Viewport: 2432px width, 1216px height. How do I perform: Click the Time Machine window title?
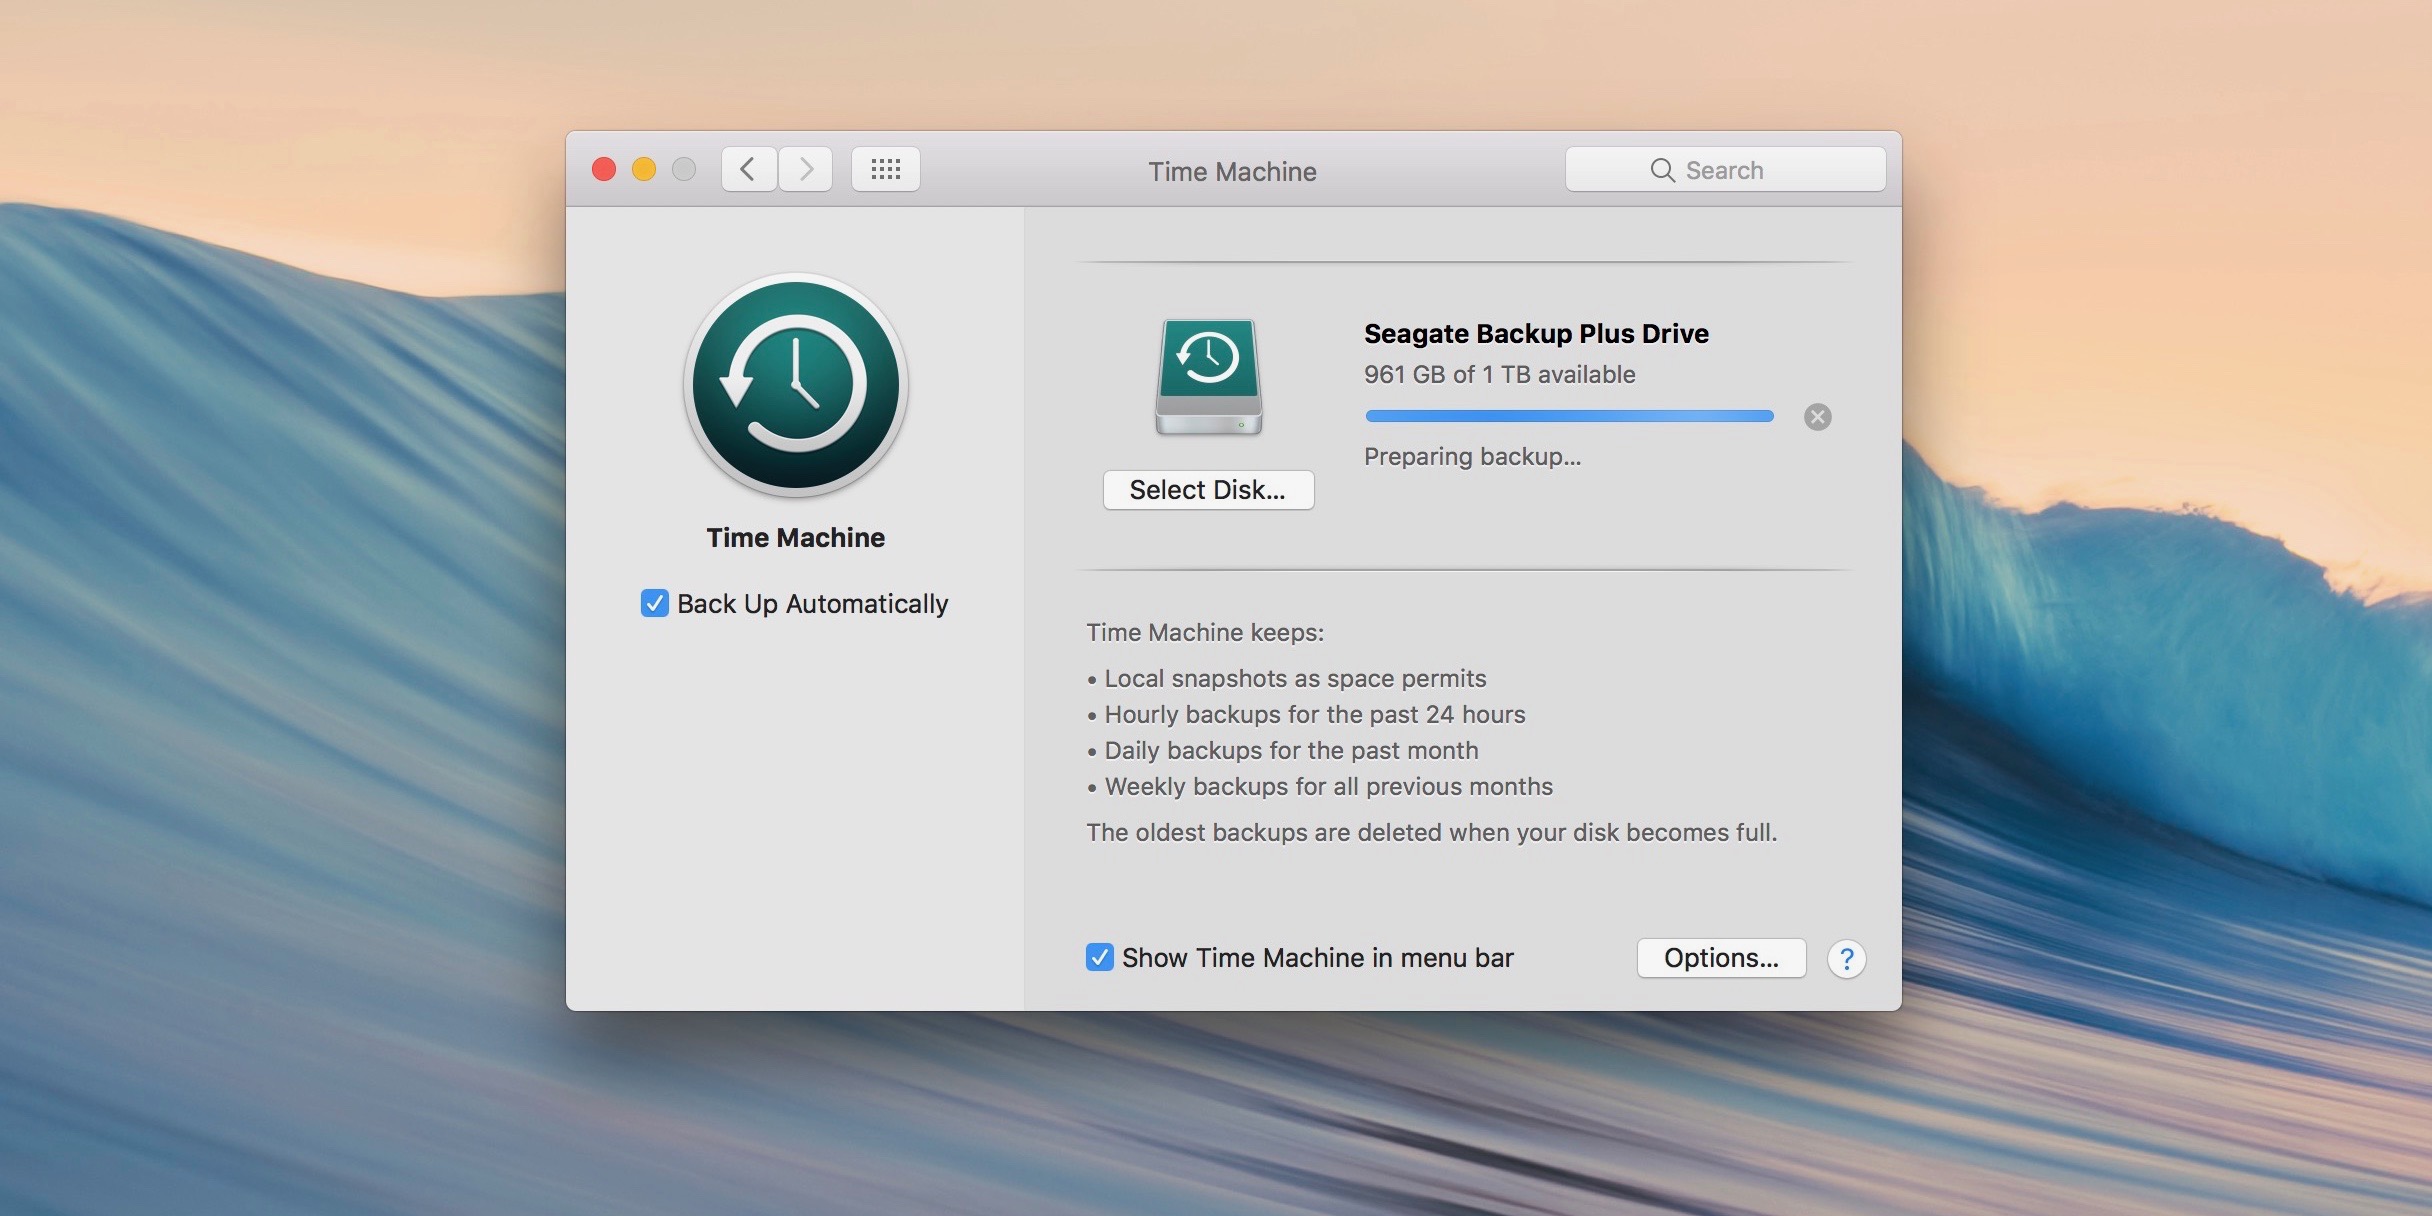point(1232,171)
